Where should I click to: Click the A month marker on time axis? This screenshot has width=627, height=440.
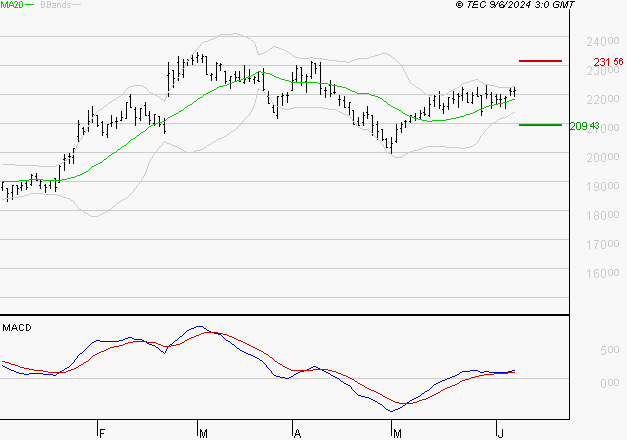point(297,433)
